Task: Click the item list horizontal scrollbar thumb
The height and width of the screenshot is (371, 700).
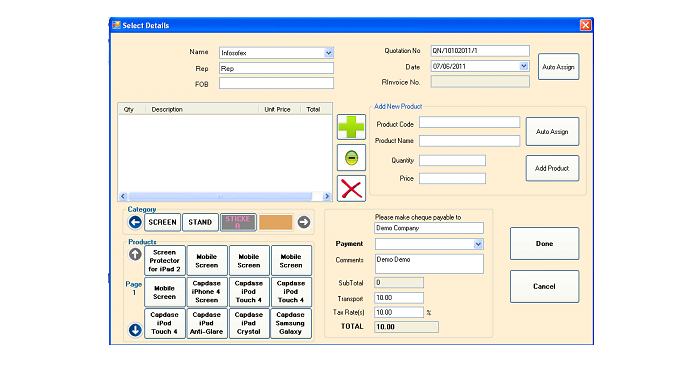Action: (220, 196)
